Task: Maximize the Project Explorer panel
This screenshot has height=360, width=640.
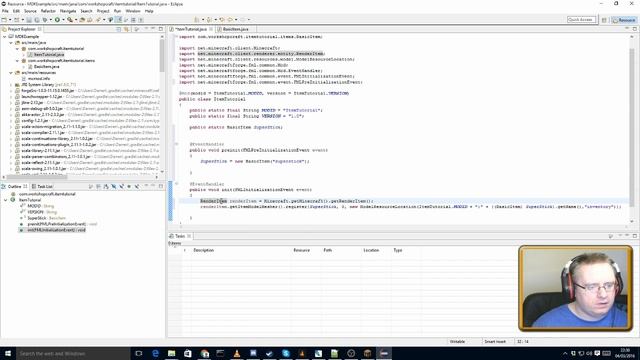Action: pyautogui.click(x=161, y=29)
